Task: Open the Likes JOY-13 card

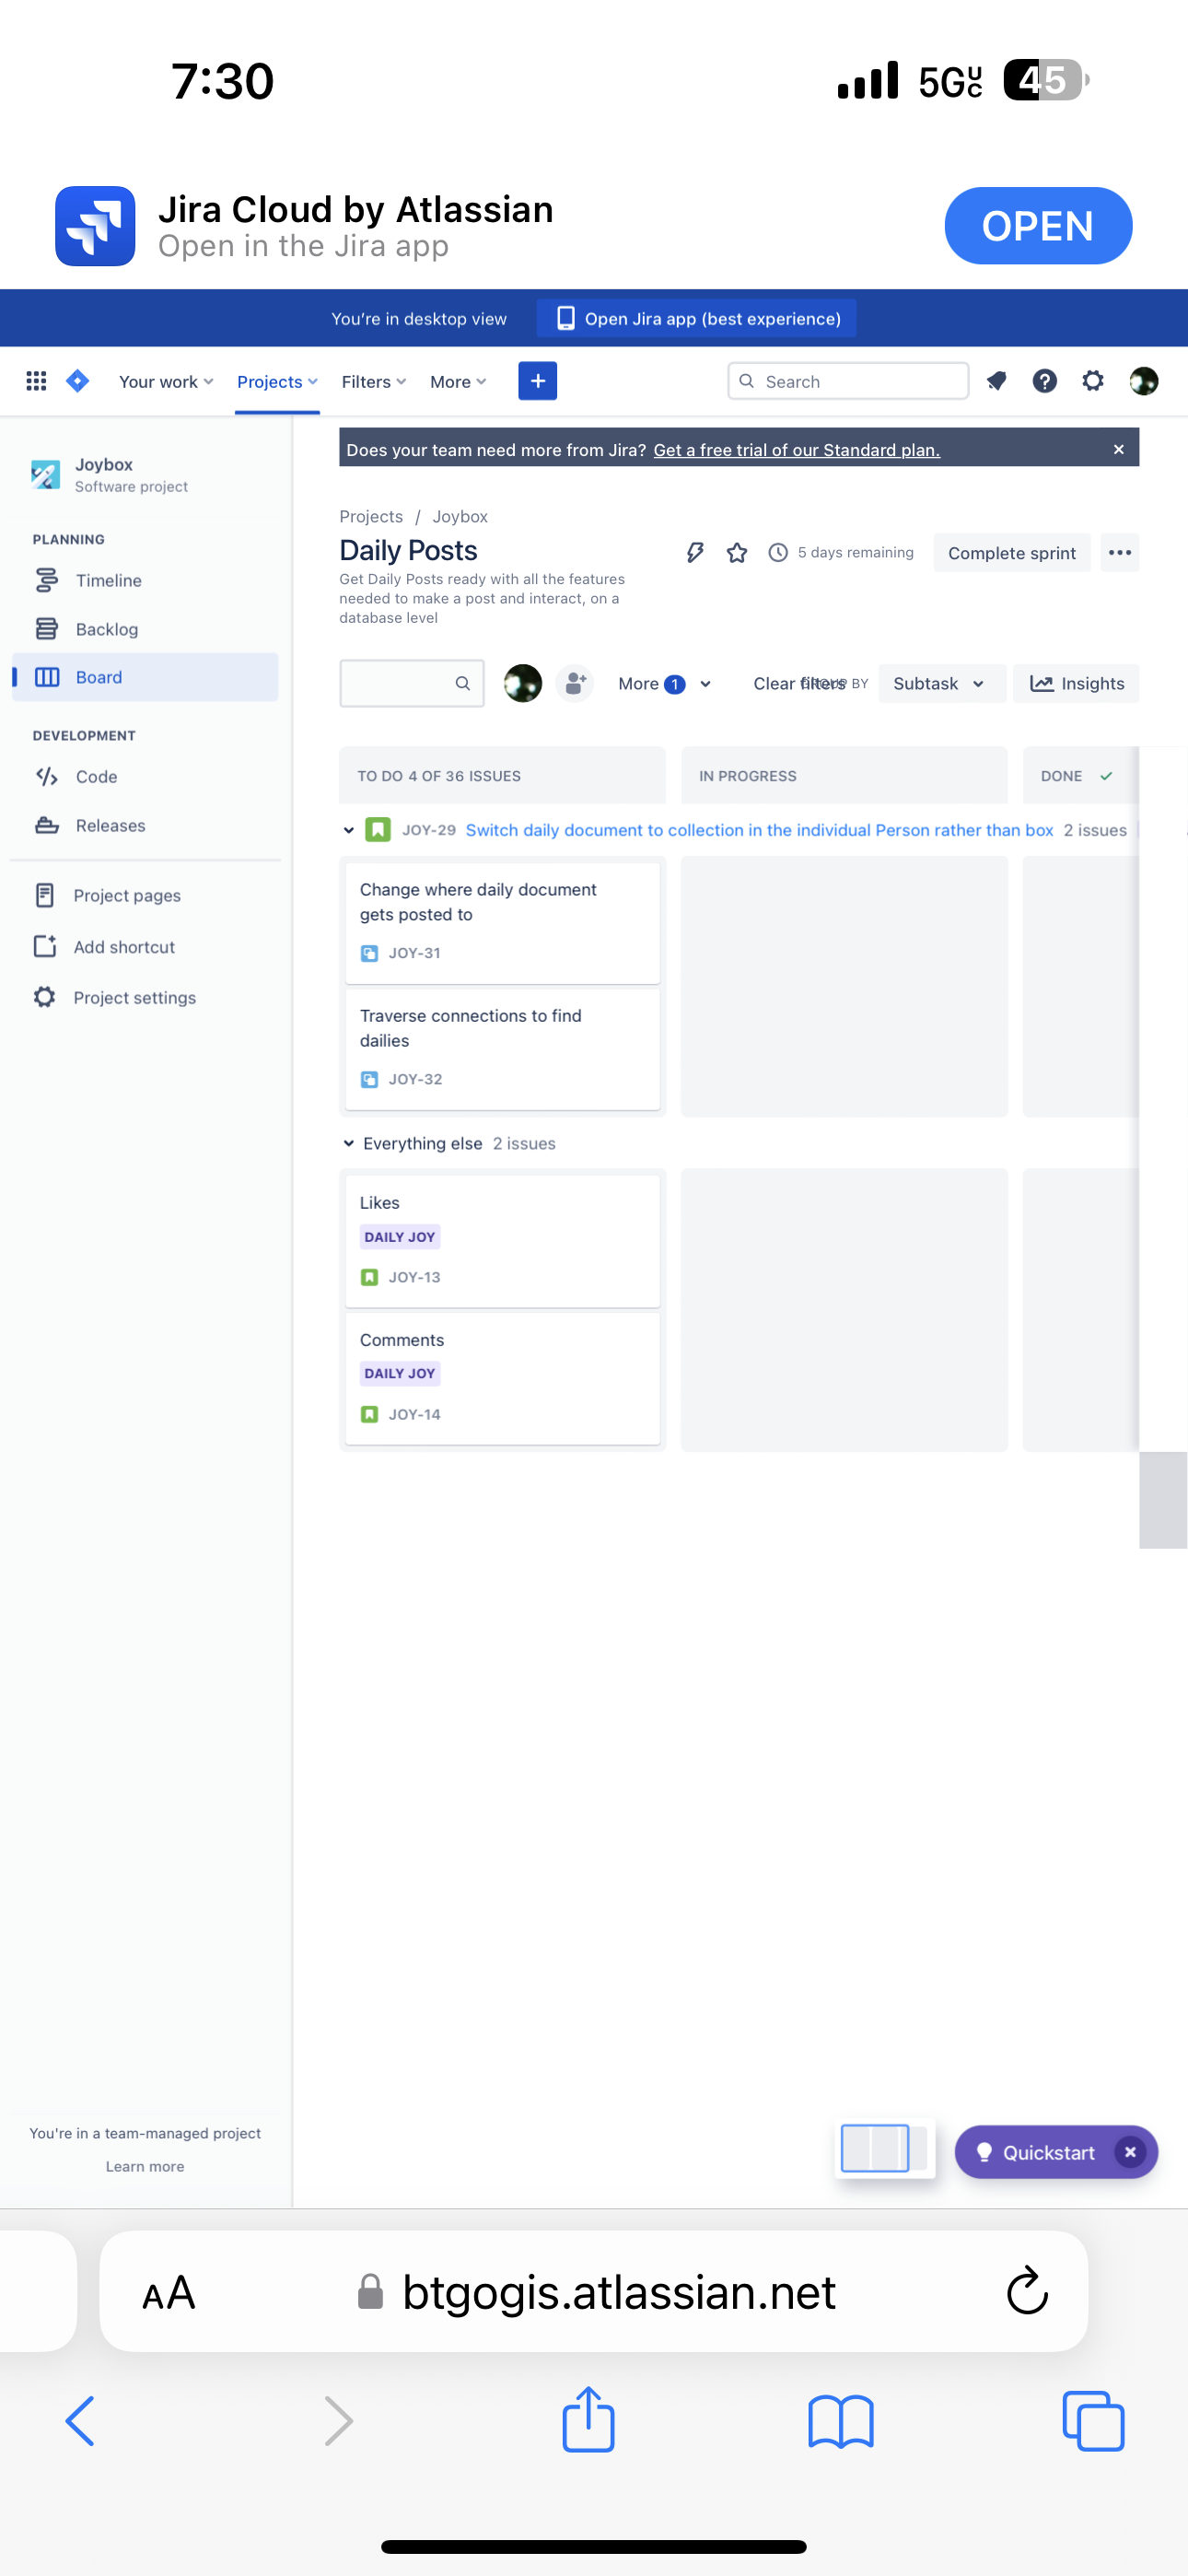Action: point(502,1240)
